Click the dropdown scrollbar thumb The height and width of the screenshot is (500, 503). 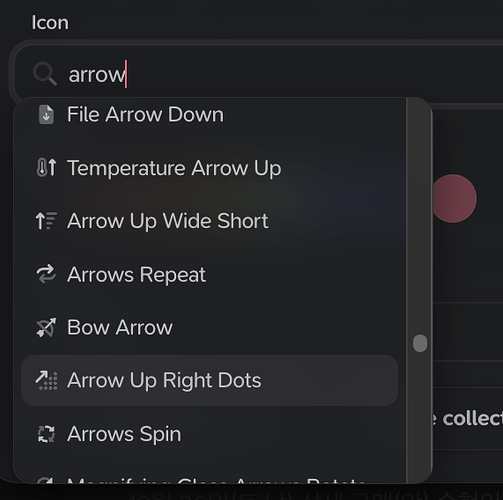[x=420, y=343]
